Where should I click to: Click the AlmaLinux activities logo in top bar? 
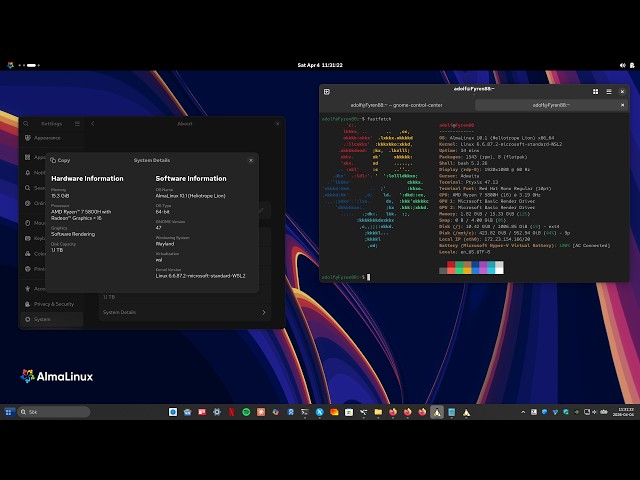coord(10,65)
